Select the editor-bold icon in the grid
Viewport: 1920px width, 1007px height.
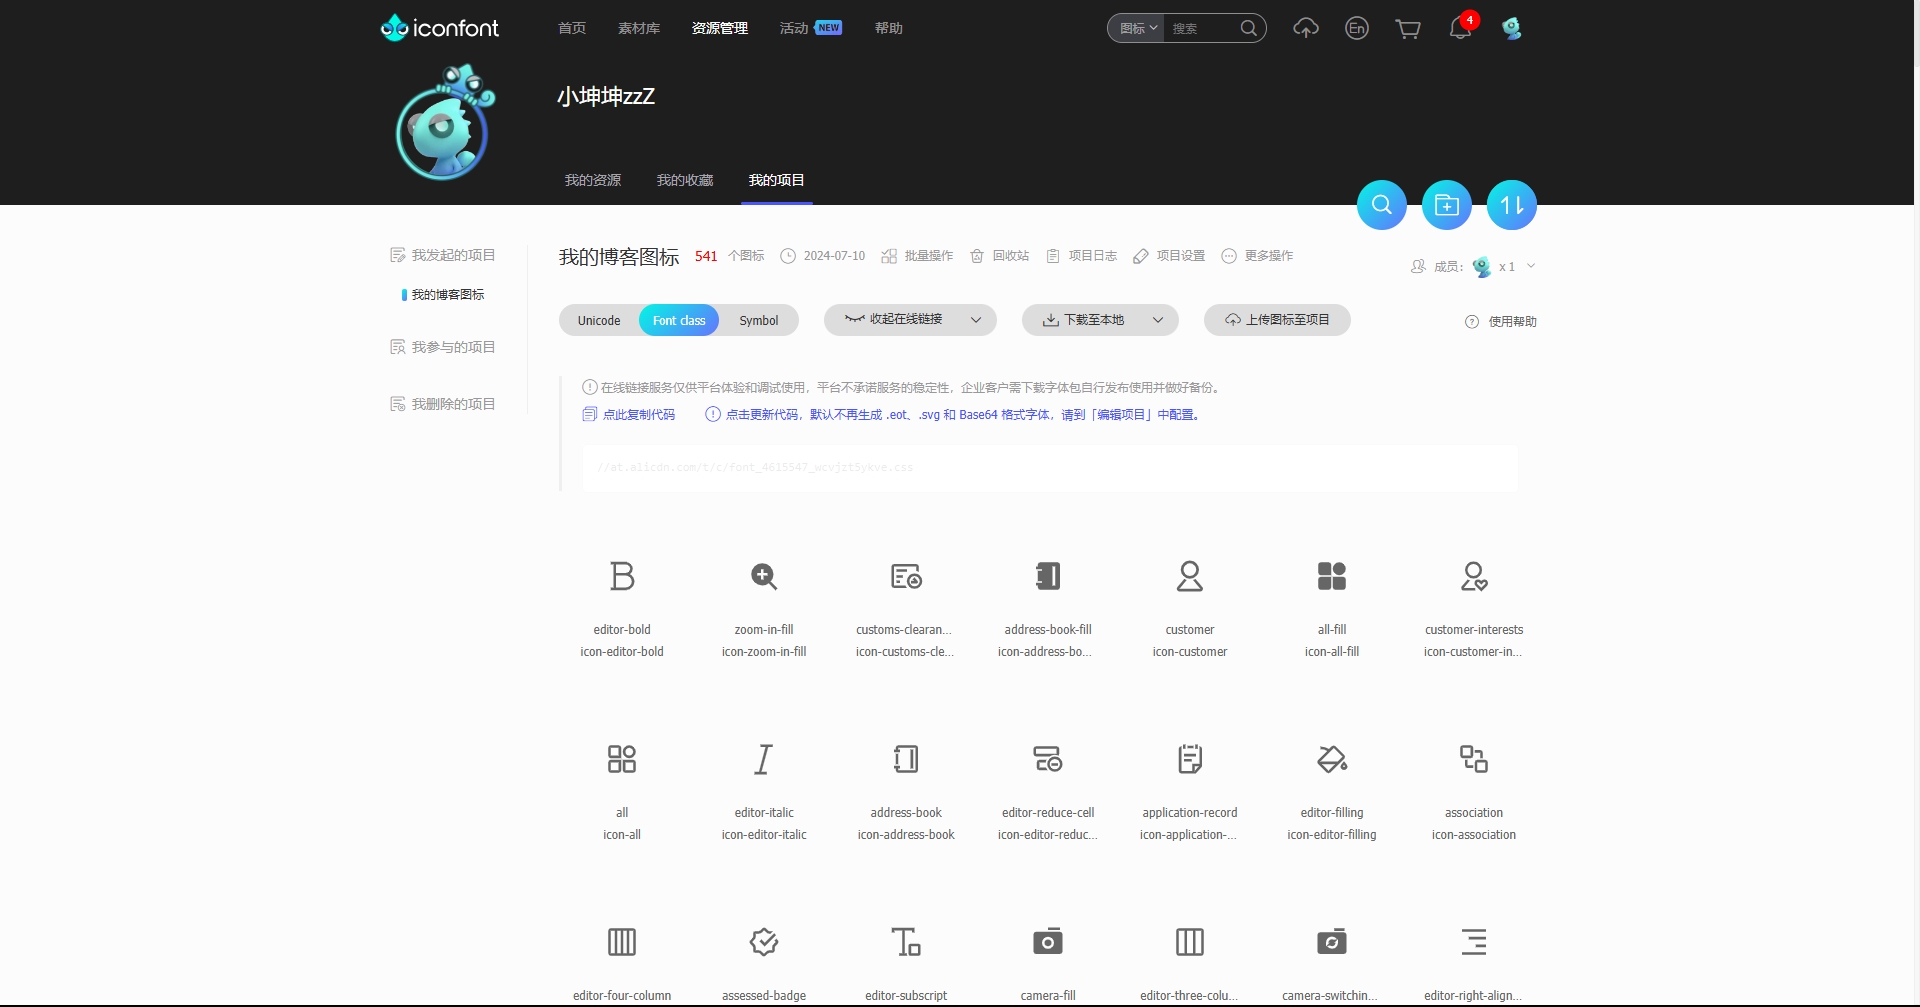[621, 576]
